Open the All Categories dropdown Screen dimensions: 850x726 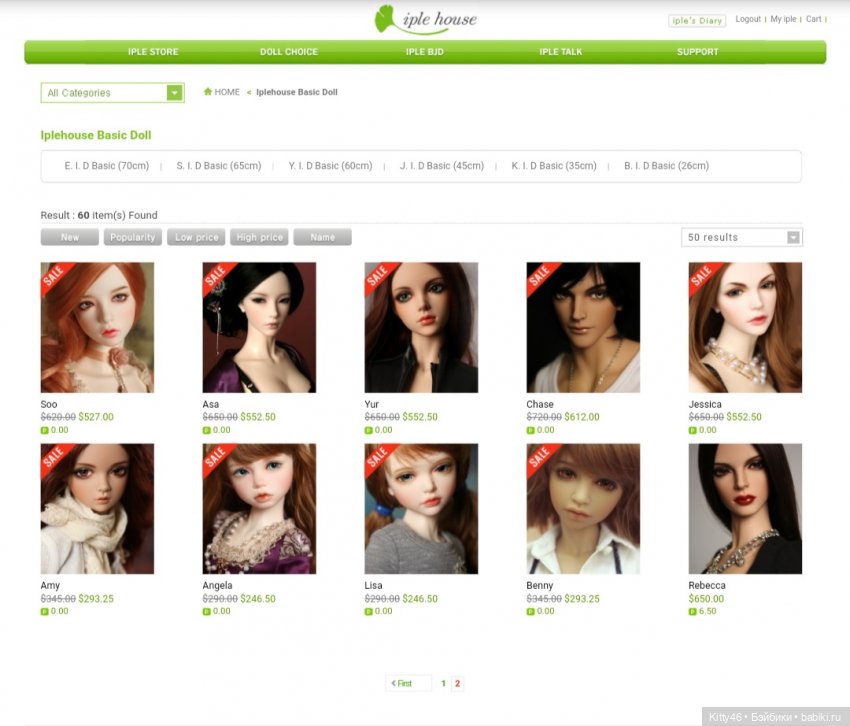(x=112, y=93)
